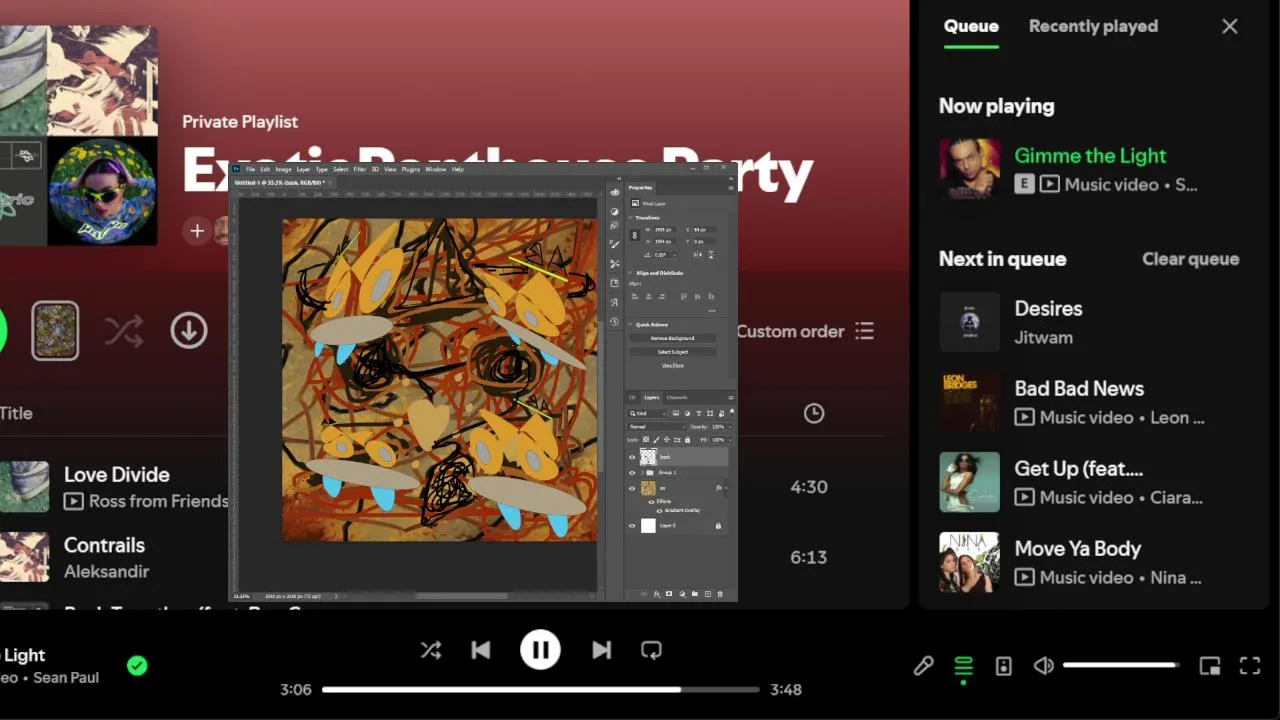Image resolution: width=1280 pixels, height=720 pixels.
Task: Mute the volume speaker icon
Action: pyautogui.click(x=1044, y=666)
